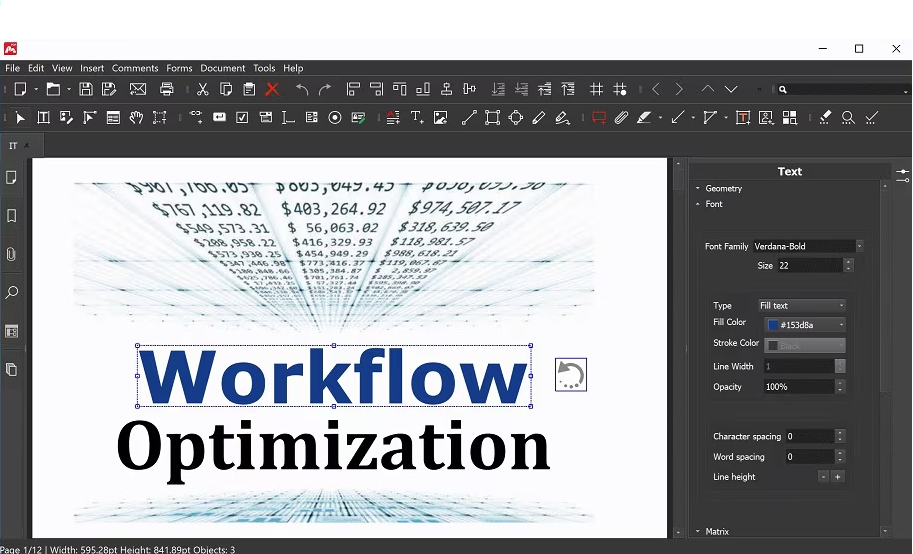Click the blue Fill Color swatch
The width and height of the screenshot is (913, 554).
(773, 325)
